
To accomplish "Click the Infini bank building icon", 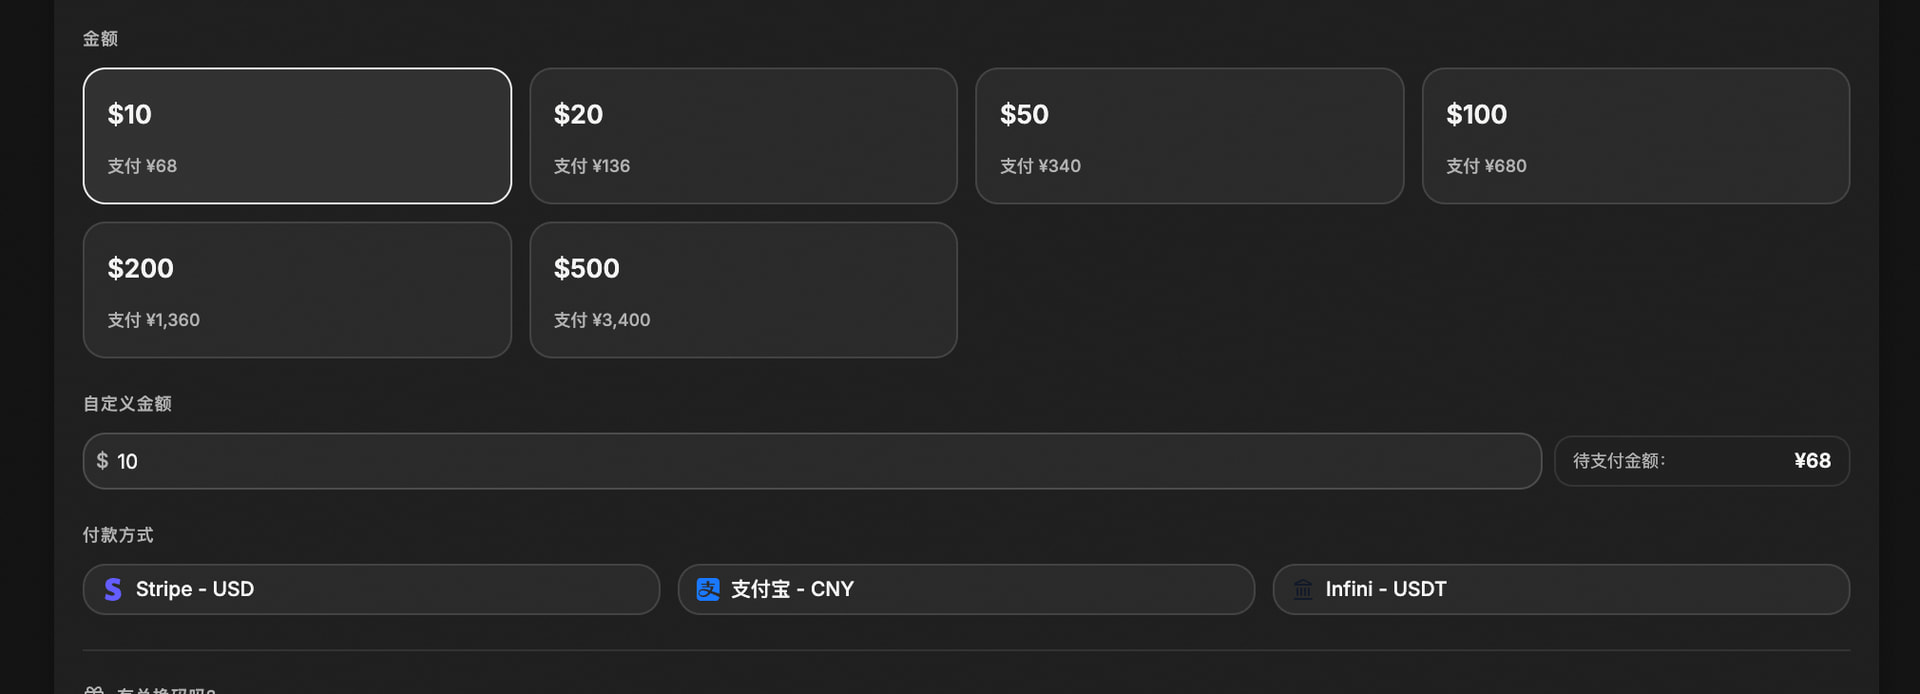I will tap(1303, 590).
